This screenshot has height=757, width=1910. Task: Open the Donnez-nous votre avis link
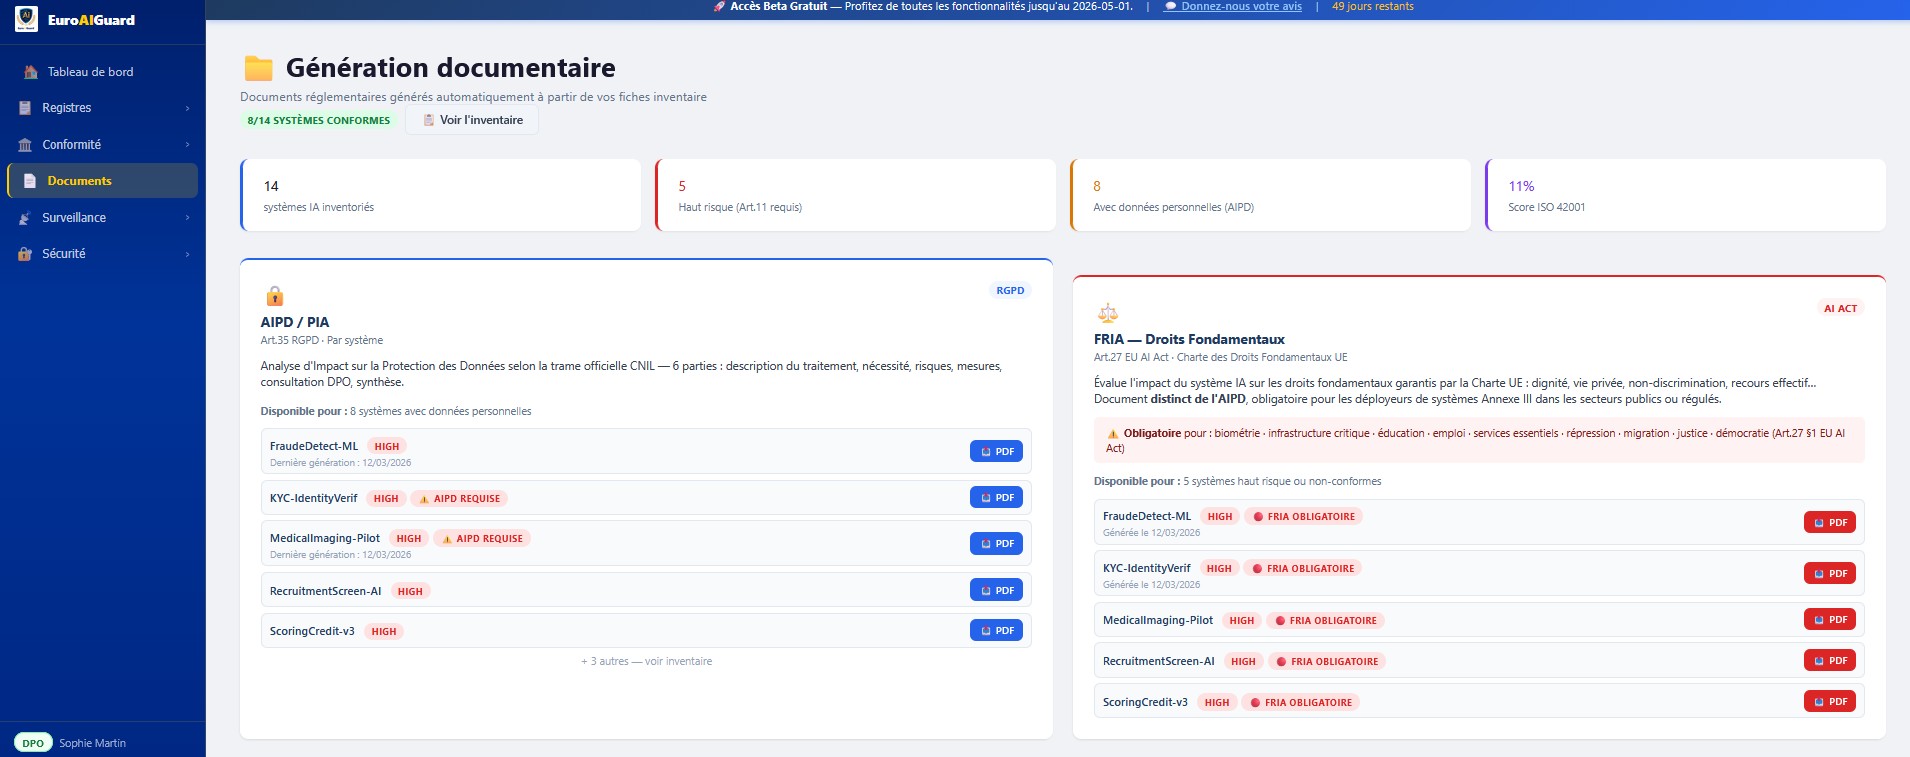tap(1232, 6)
